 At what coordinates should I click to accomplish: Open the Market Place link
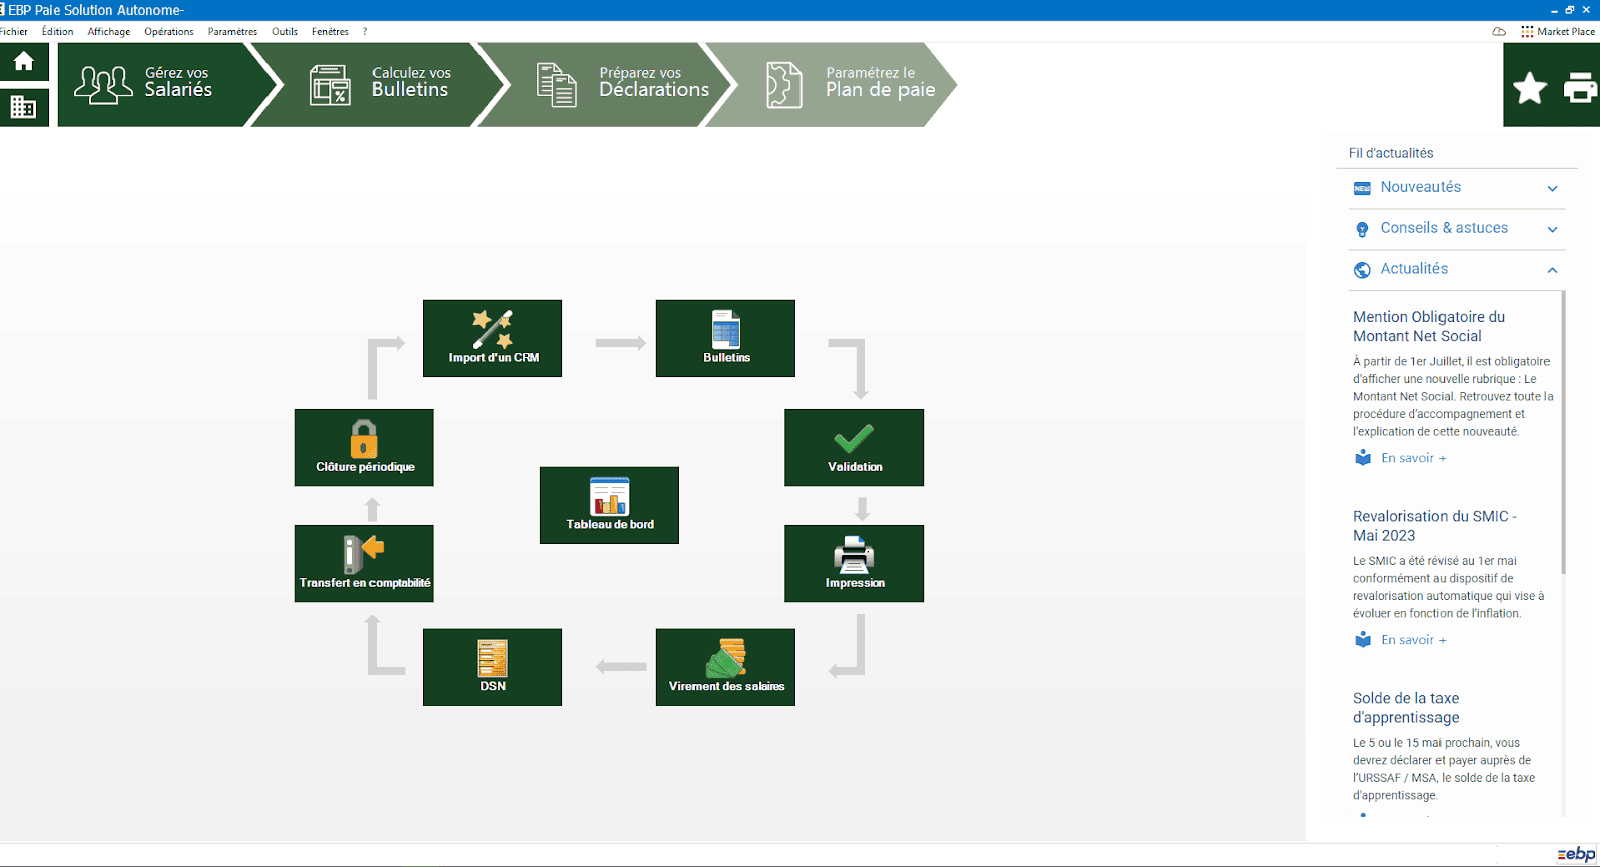point(1558,32)
